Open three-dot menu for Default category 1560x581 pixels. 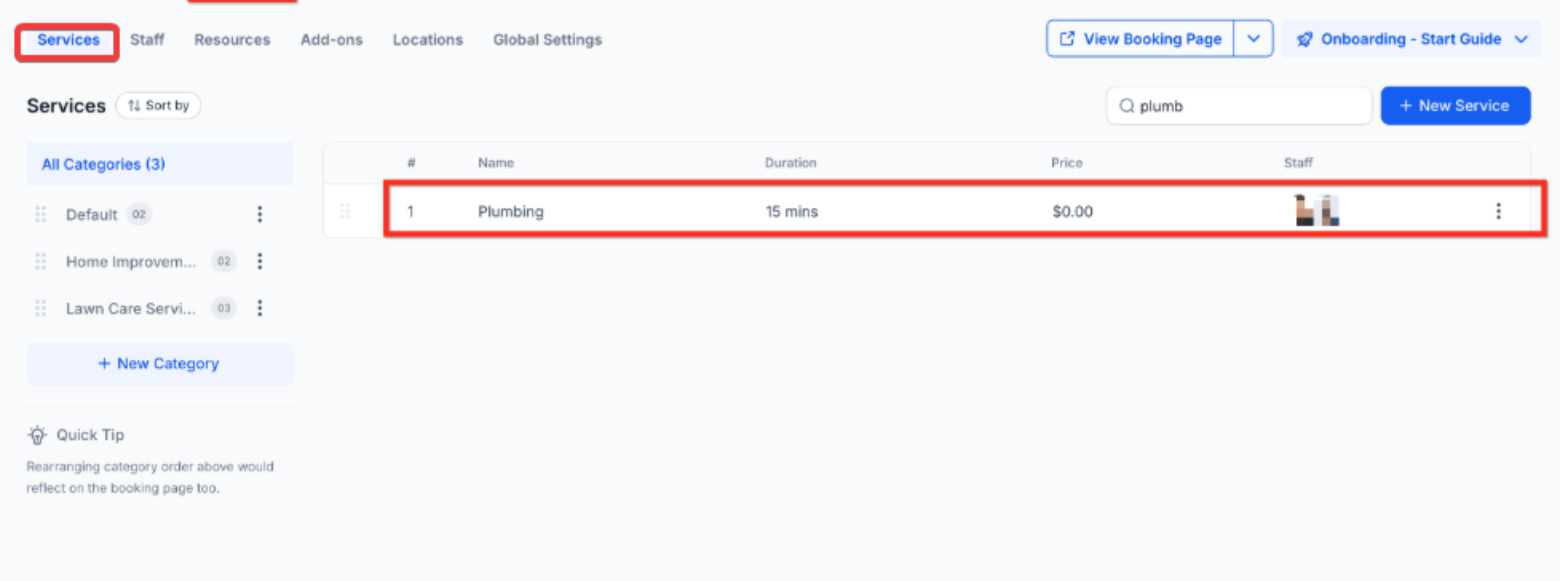260,214
